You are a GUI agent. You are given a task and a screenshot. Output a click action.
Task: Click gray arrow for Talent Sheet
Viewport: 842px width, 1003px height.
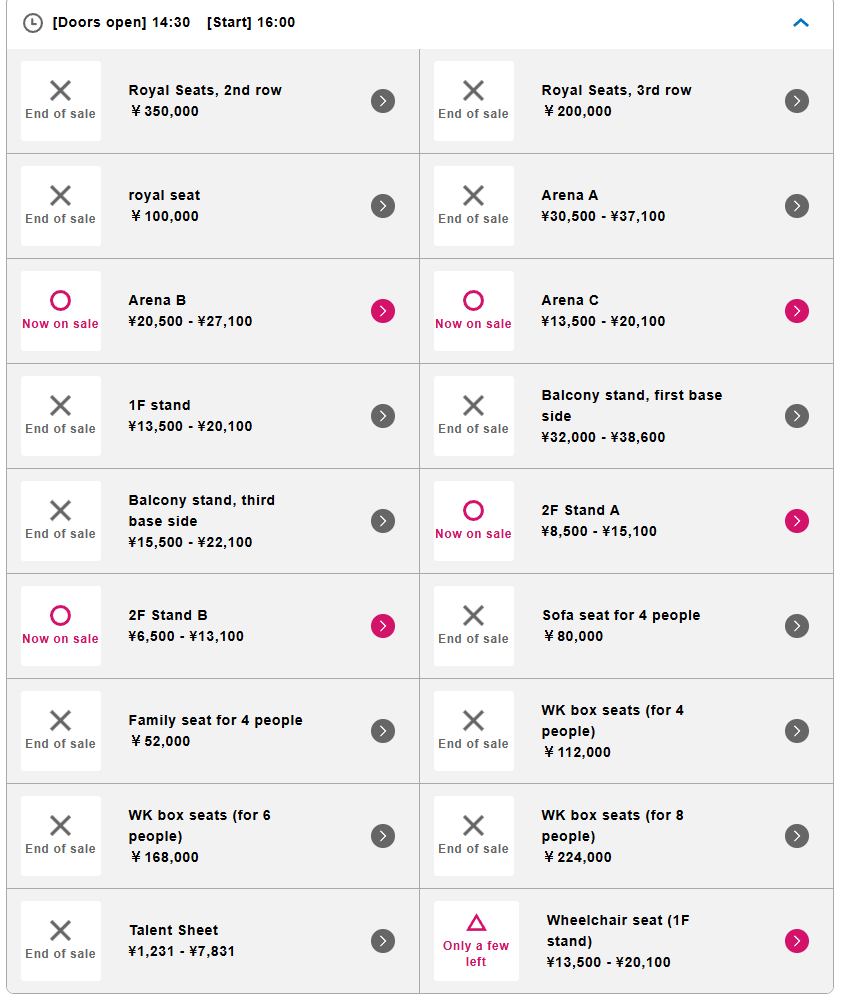383,941
